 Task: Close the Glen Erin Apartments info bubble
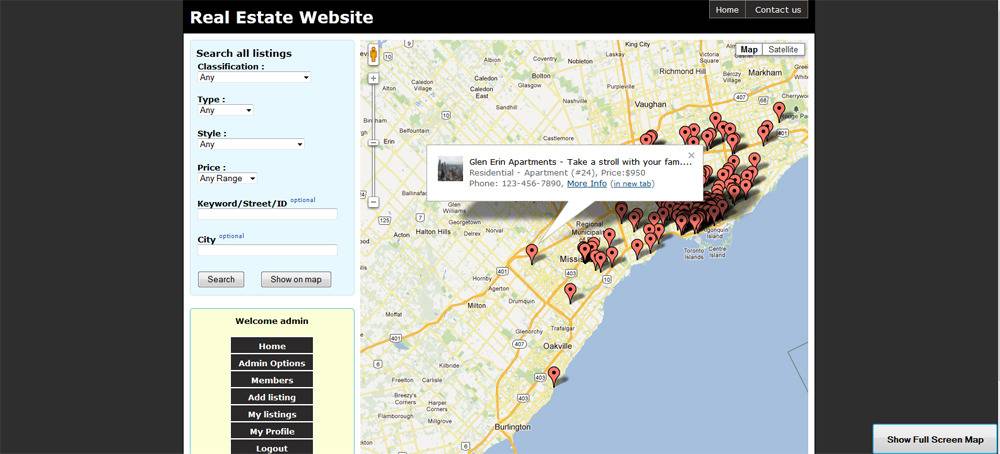click(x=691, y=154)
